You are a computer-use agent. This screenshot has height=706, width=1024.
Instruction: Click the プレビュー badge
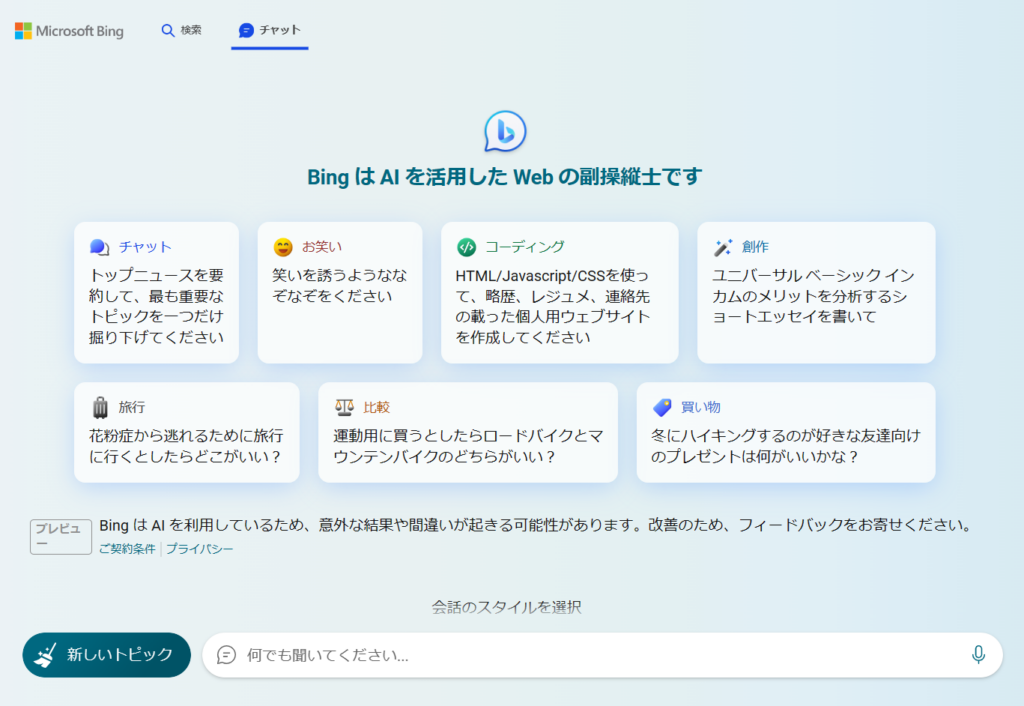point(60,536)
